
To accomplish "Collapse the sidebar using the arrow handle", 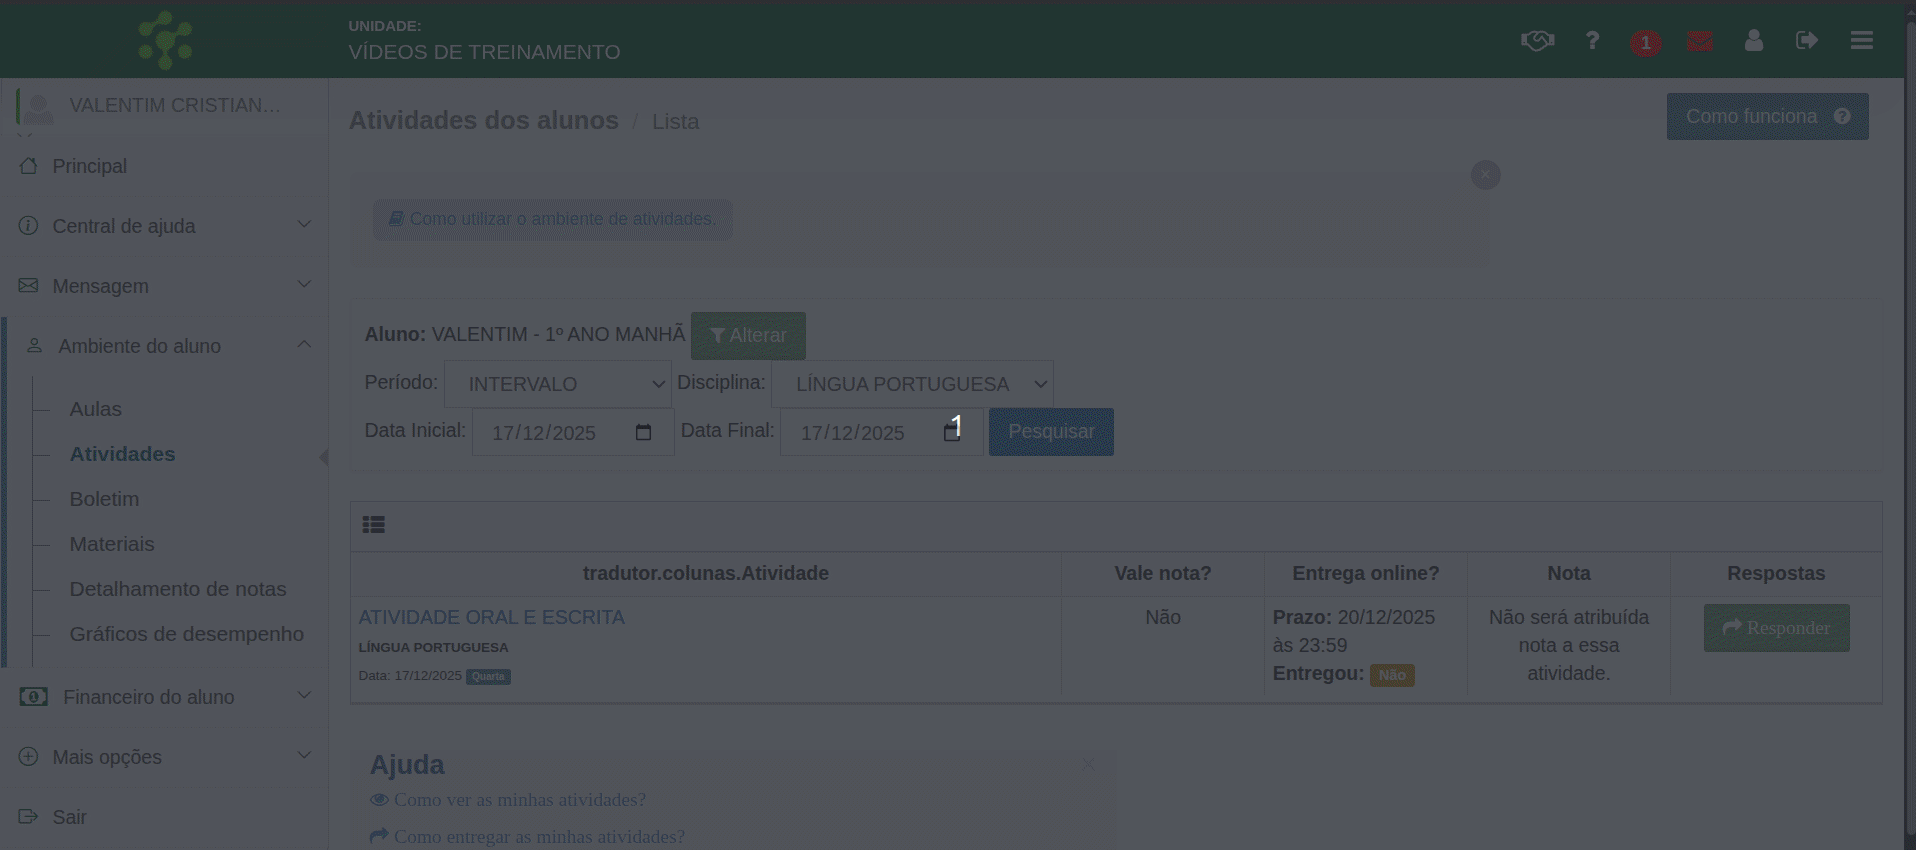I will click(x=323, y=457).
